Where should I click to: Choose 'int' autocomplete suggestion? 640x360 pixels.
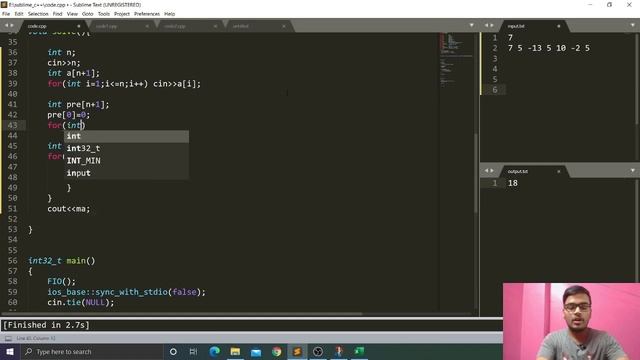(x=127, y=136)
